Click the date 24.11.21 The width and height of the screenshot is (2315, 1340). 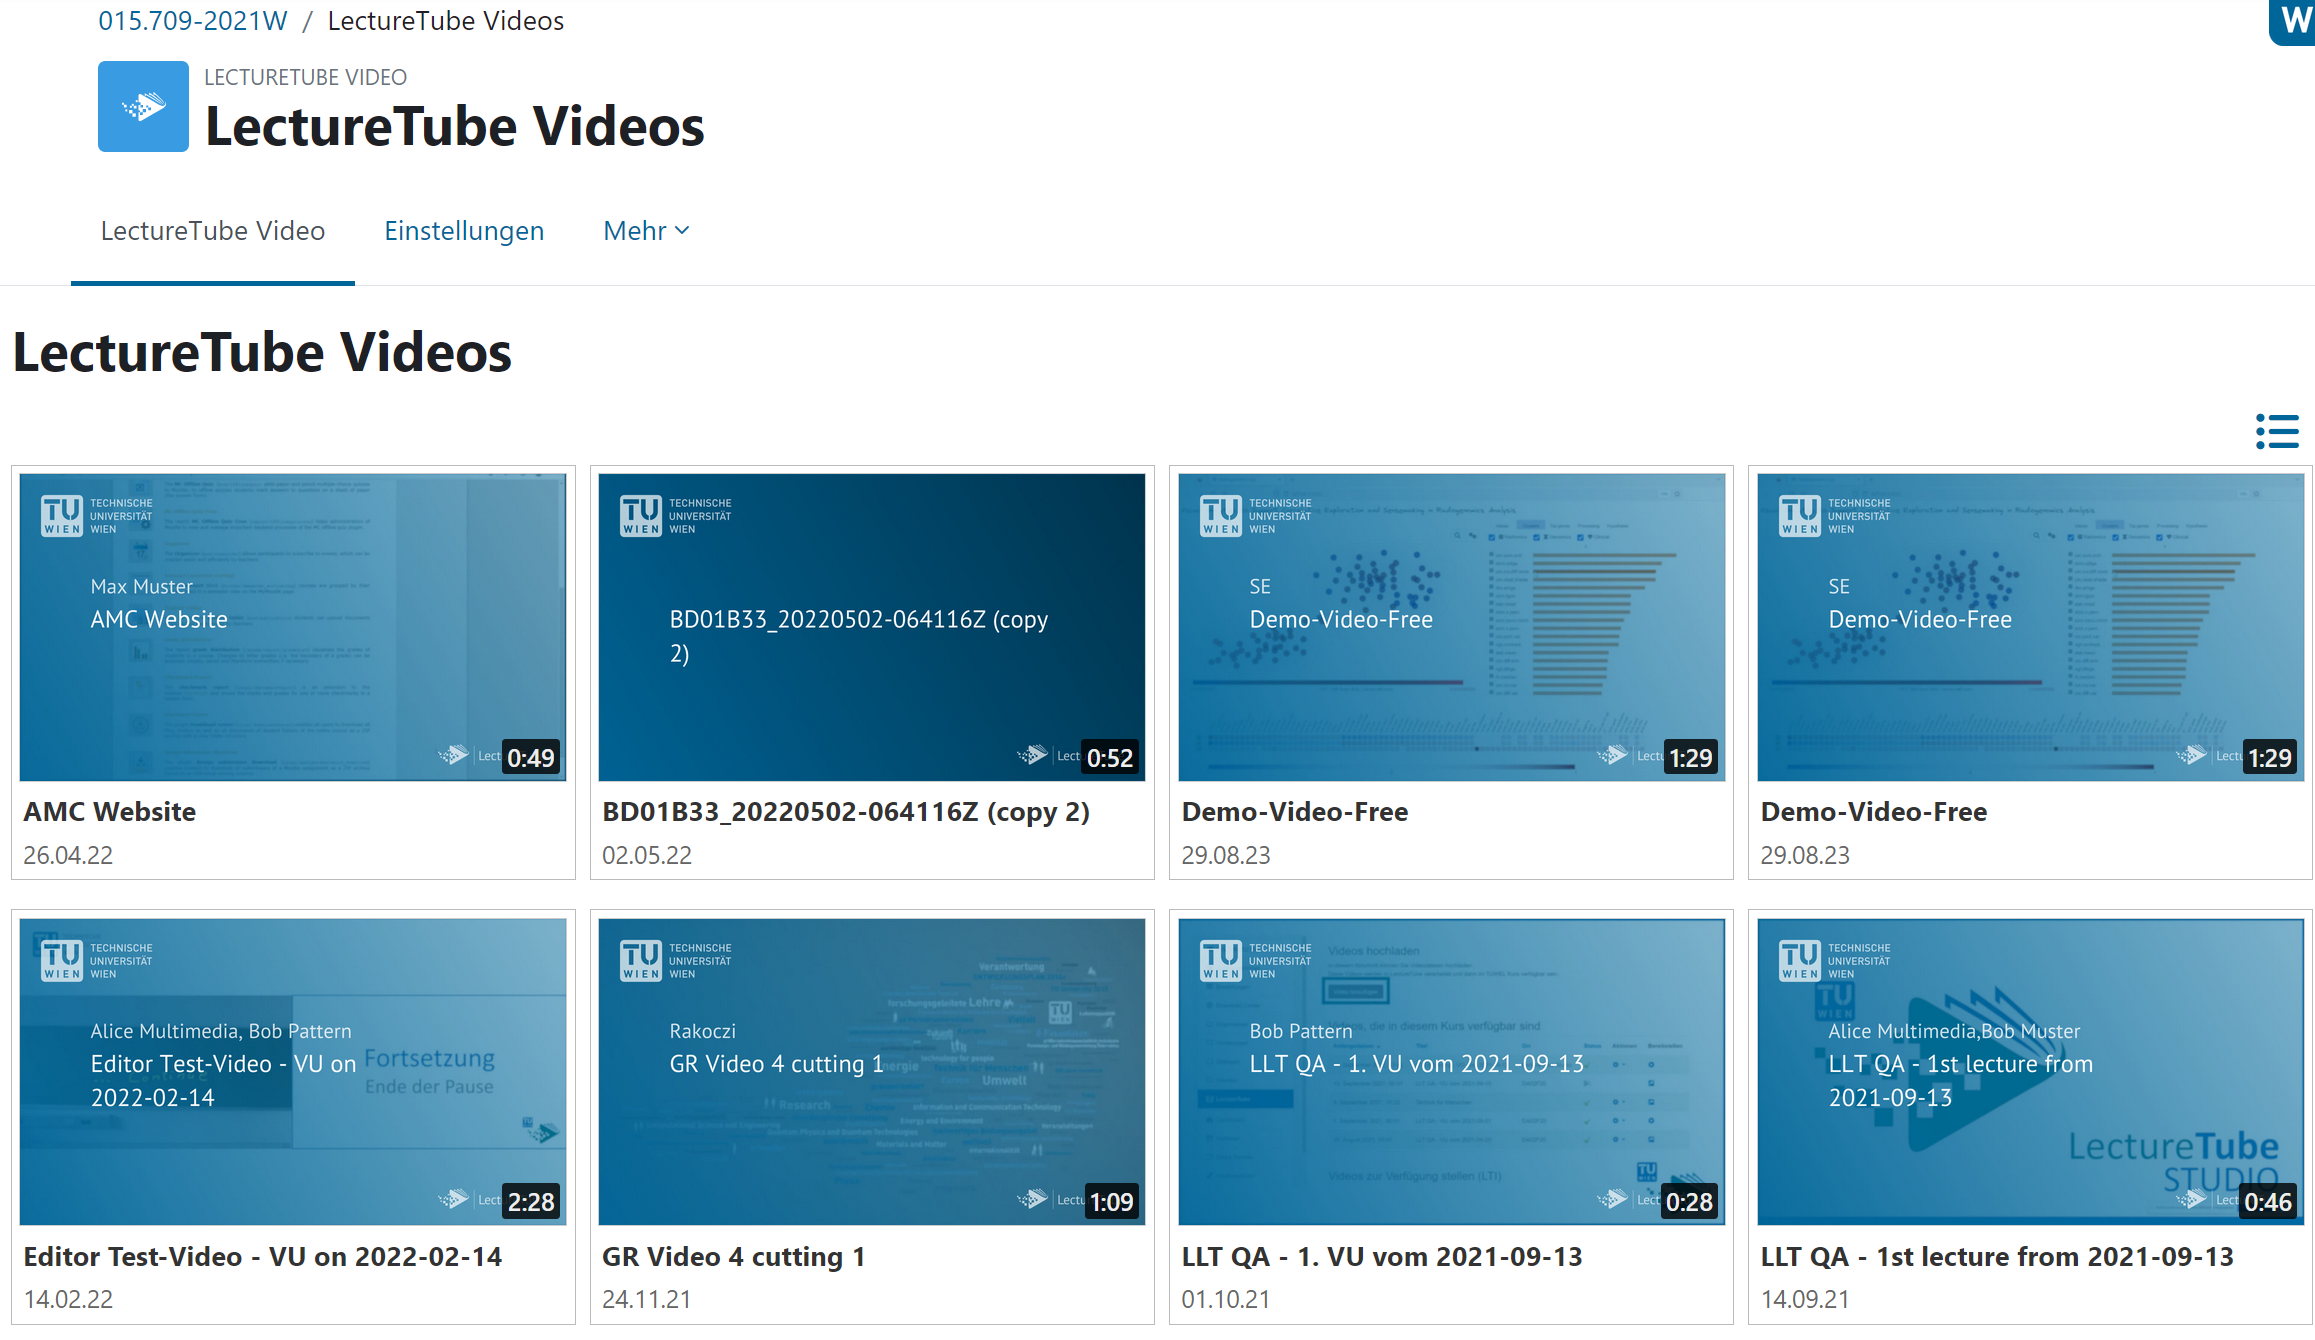coord(646,1300)
